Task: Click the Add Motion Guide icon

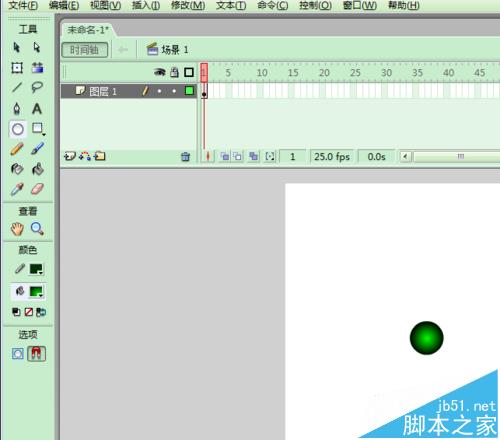Action: pyautogui.click(x=85, y=156)
